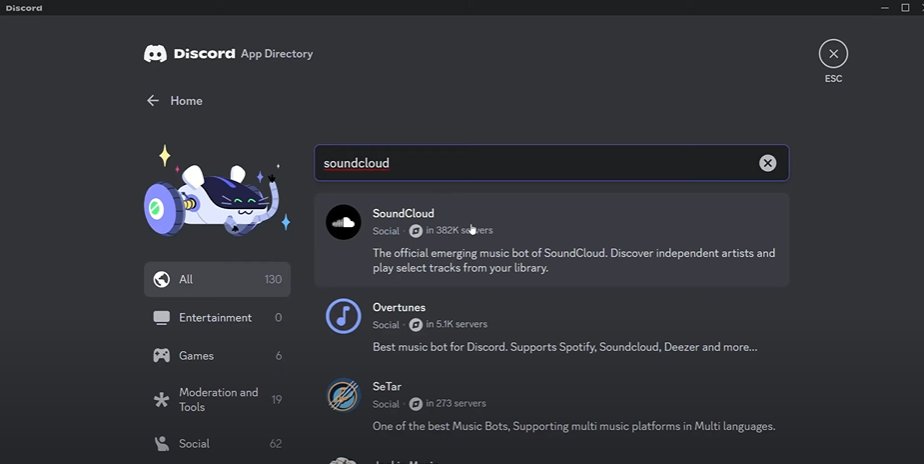The width and height of the screenshot is (924, 464).
Task: Minimize the Discord window
Action: (885, 8)
